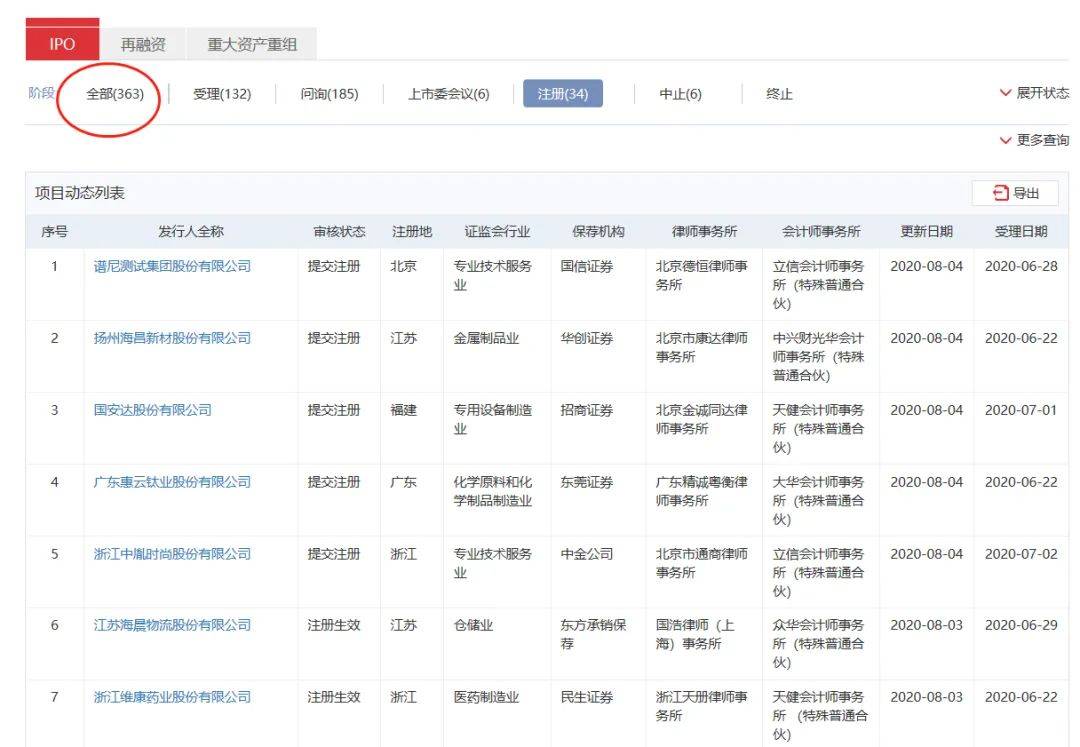Open 江苏海晨物流股份有限公司 link
The width and height of the screenshot is (1080, 747).
click(x=172, y=625)
